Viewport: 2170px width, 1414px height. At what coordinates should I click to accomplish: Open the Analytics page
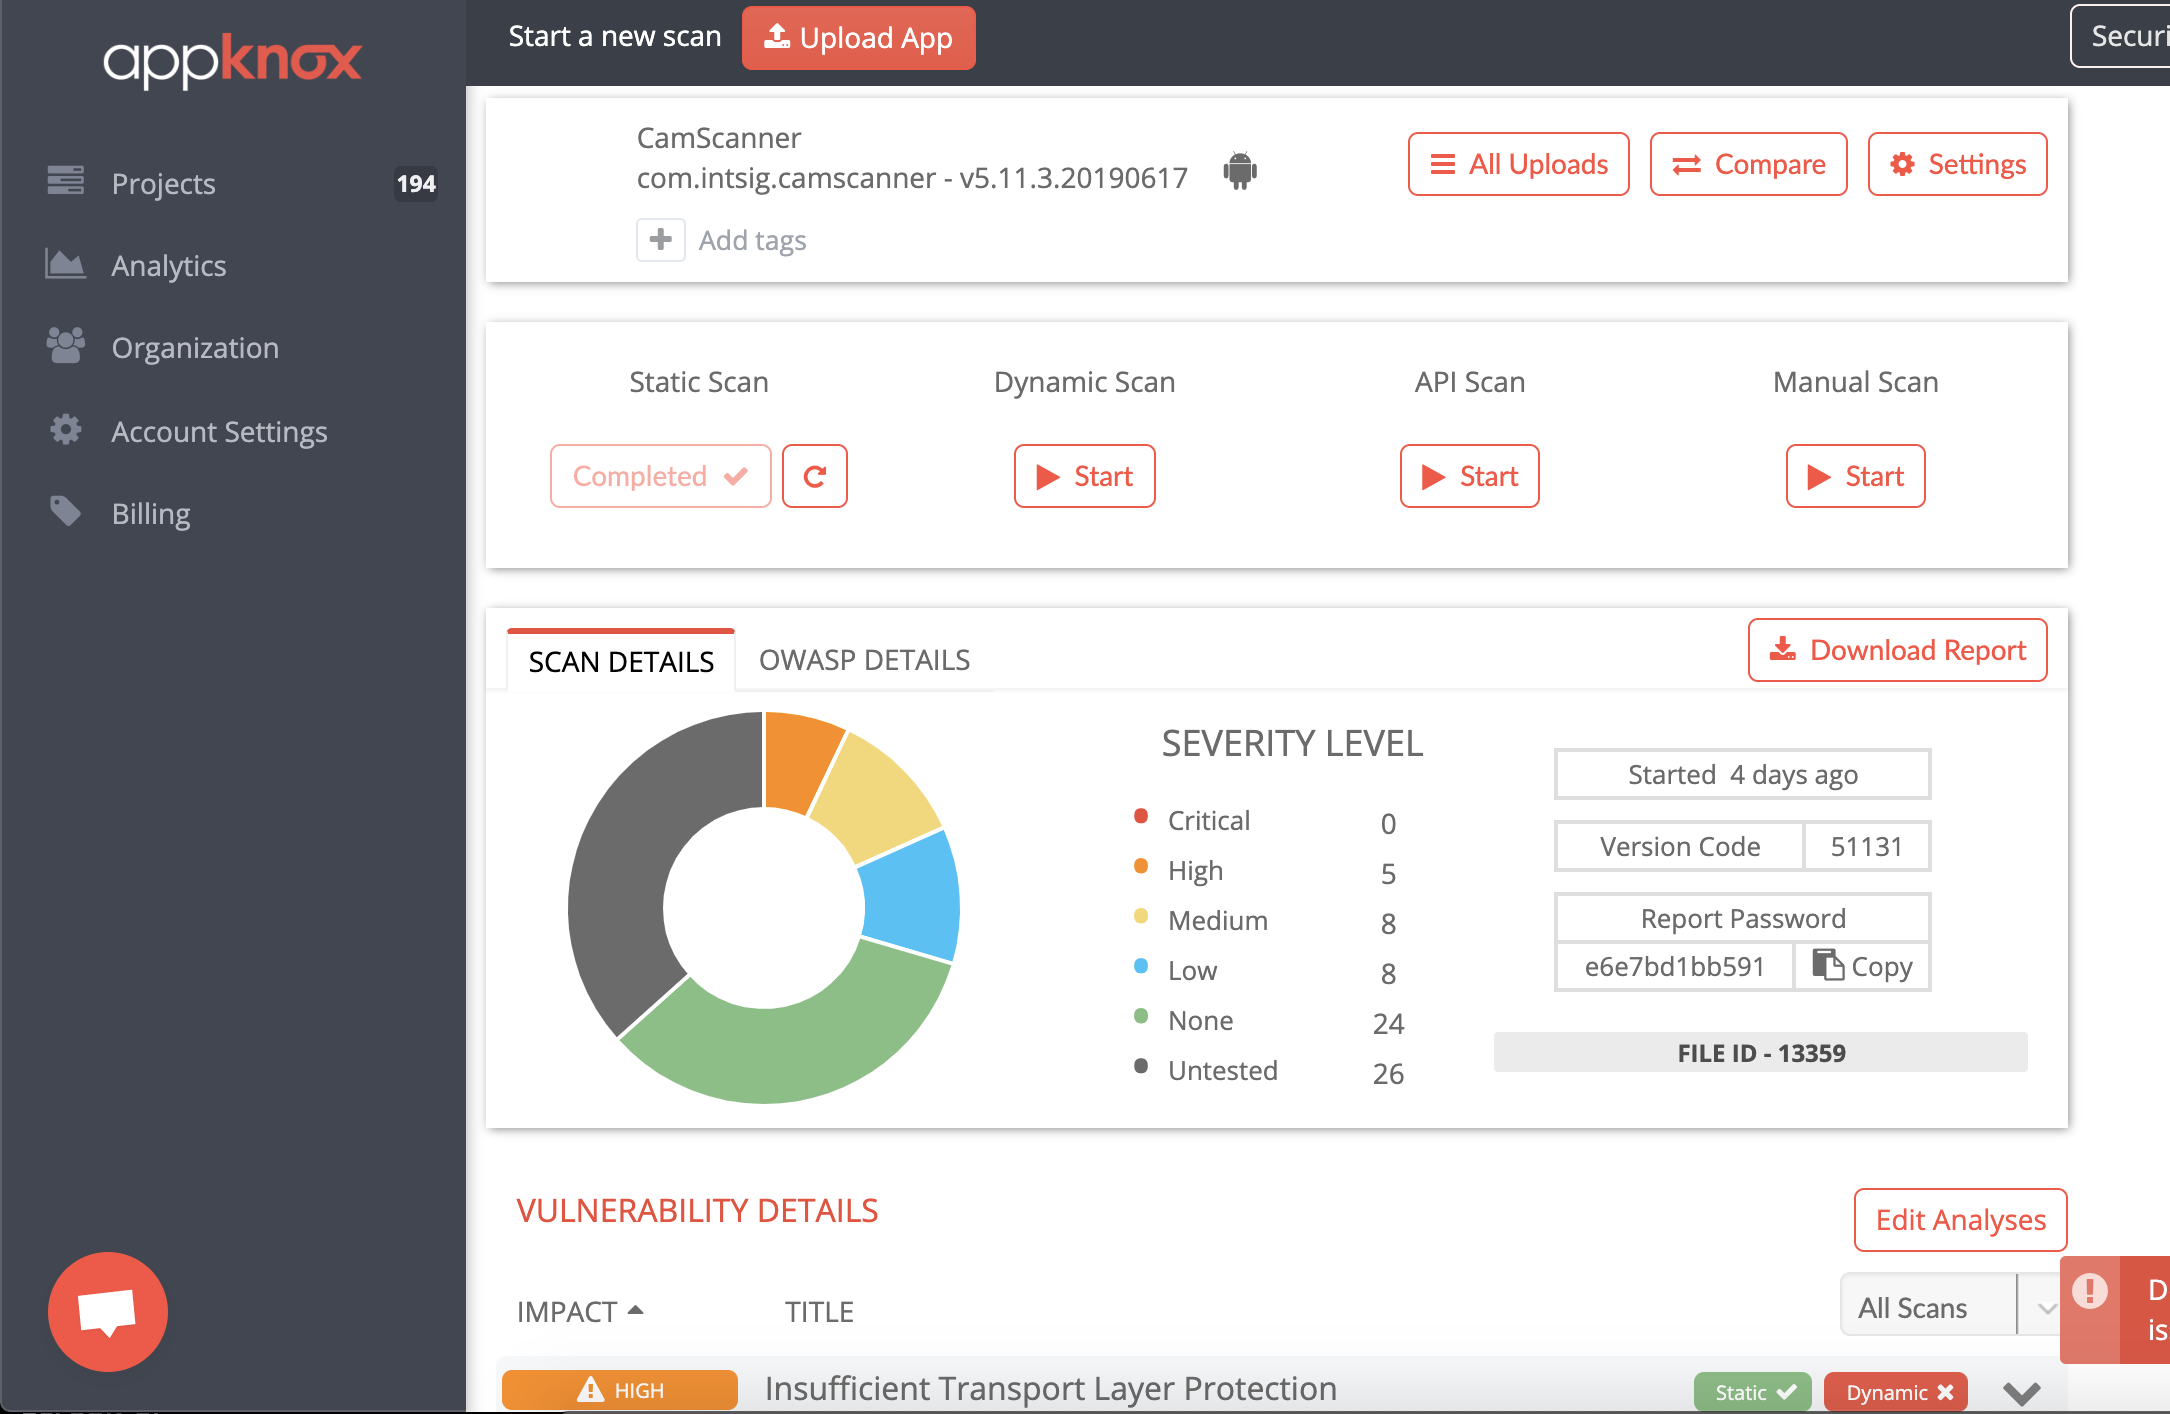(x=168, y=265)
